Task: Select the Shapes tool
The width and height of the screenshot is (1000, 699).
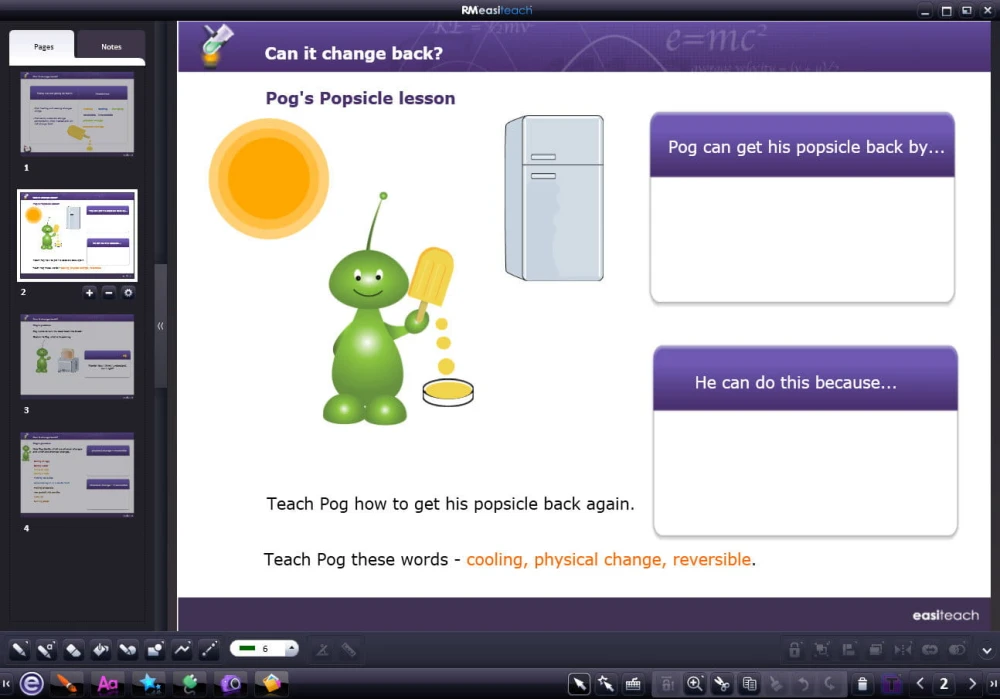Action: click(x=155, y=650)
